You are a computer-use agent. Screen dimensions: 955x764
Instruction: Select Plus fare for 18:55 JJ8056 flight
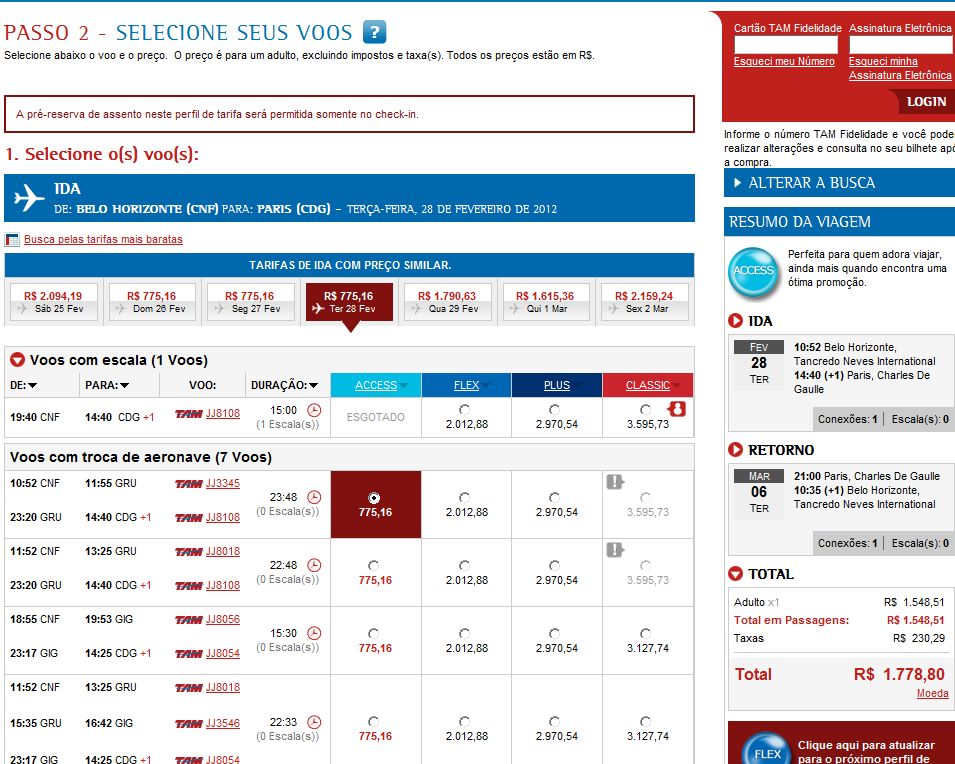coord(554,634)
